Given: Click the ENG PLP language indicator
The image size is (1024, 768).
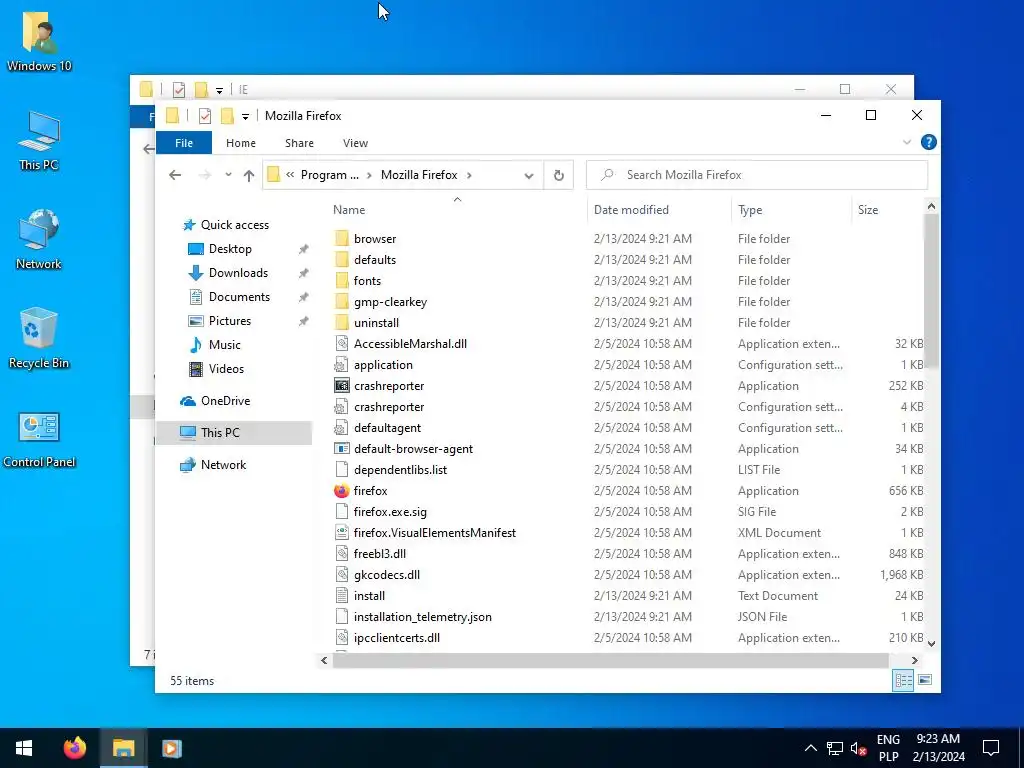Looking at the screenshot, I should (888, 748).
